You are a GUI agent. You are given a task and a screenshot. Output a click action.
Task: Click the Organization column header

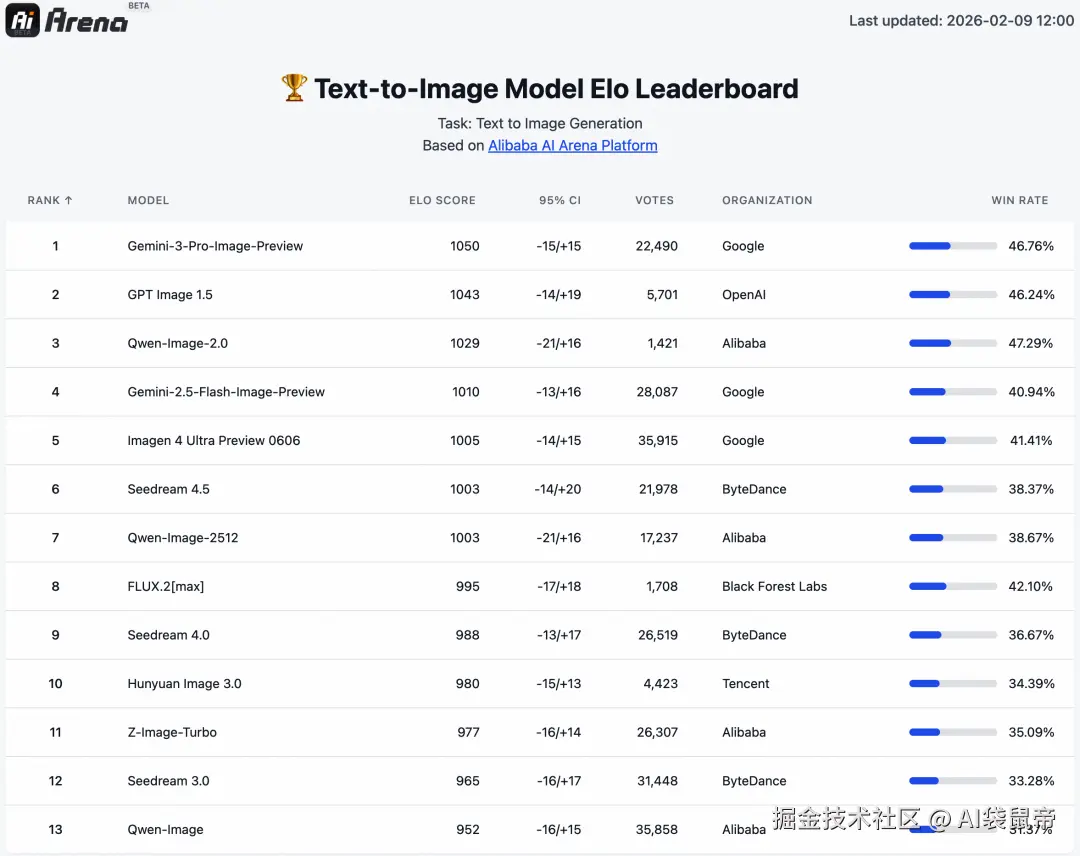click(x=767, y=200)
